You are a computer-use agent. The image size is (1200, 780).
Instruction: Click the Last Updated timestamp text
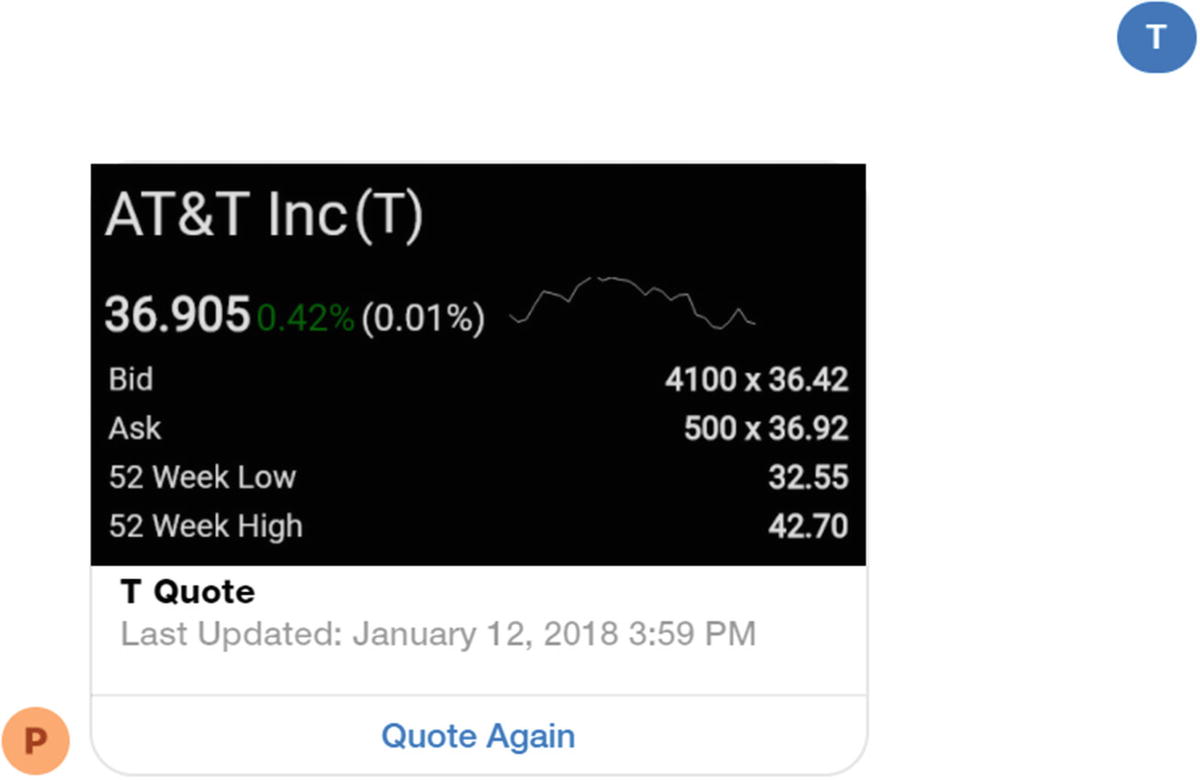click(x=438, y=634)
